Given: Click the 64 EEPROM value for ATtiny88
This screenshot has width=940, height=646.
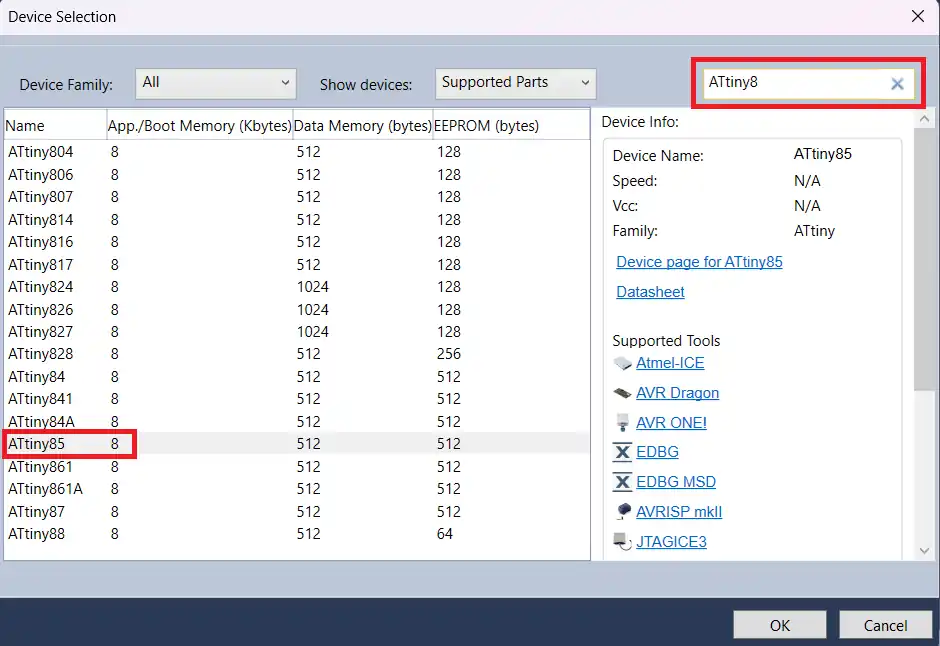Looking at the screenshot, I should (x=444, y=534).
